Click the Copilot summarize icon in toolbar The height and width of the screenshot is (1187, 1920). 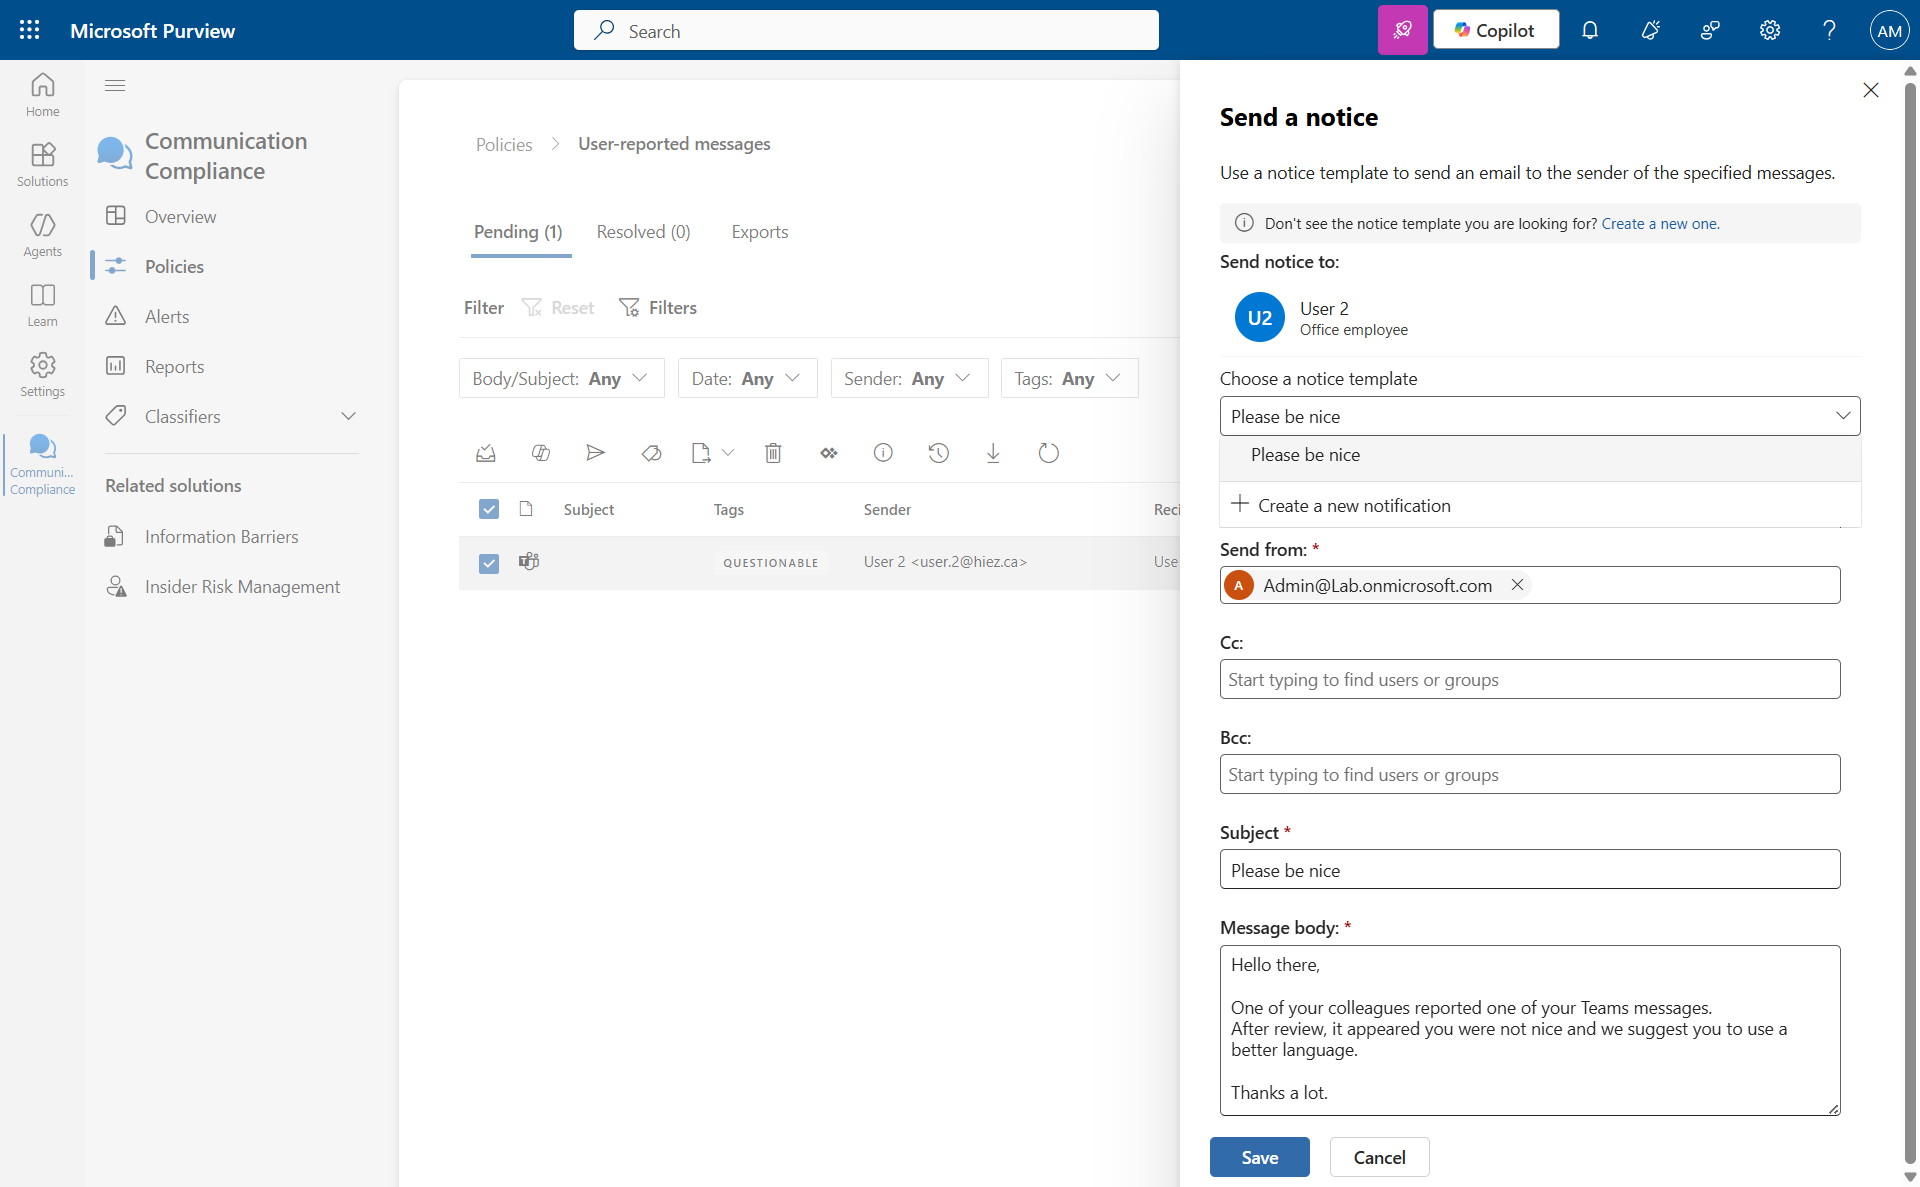coord(541,453)
